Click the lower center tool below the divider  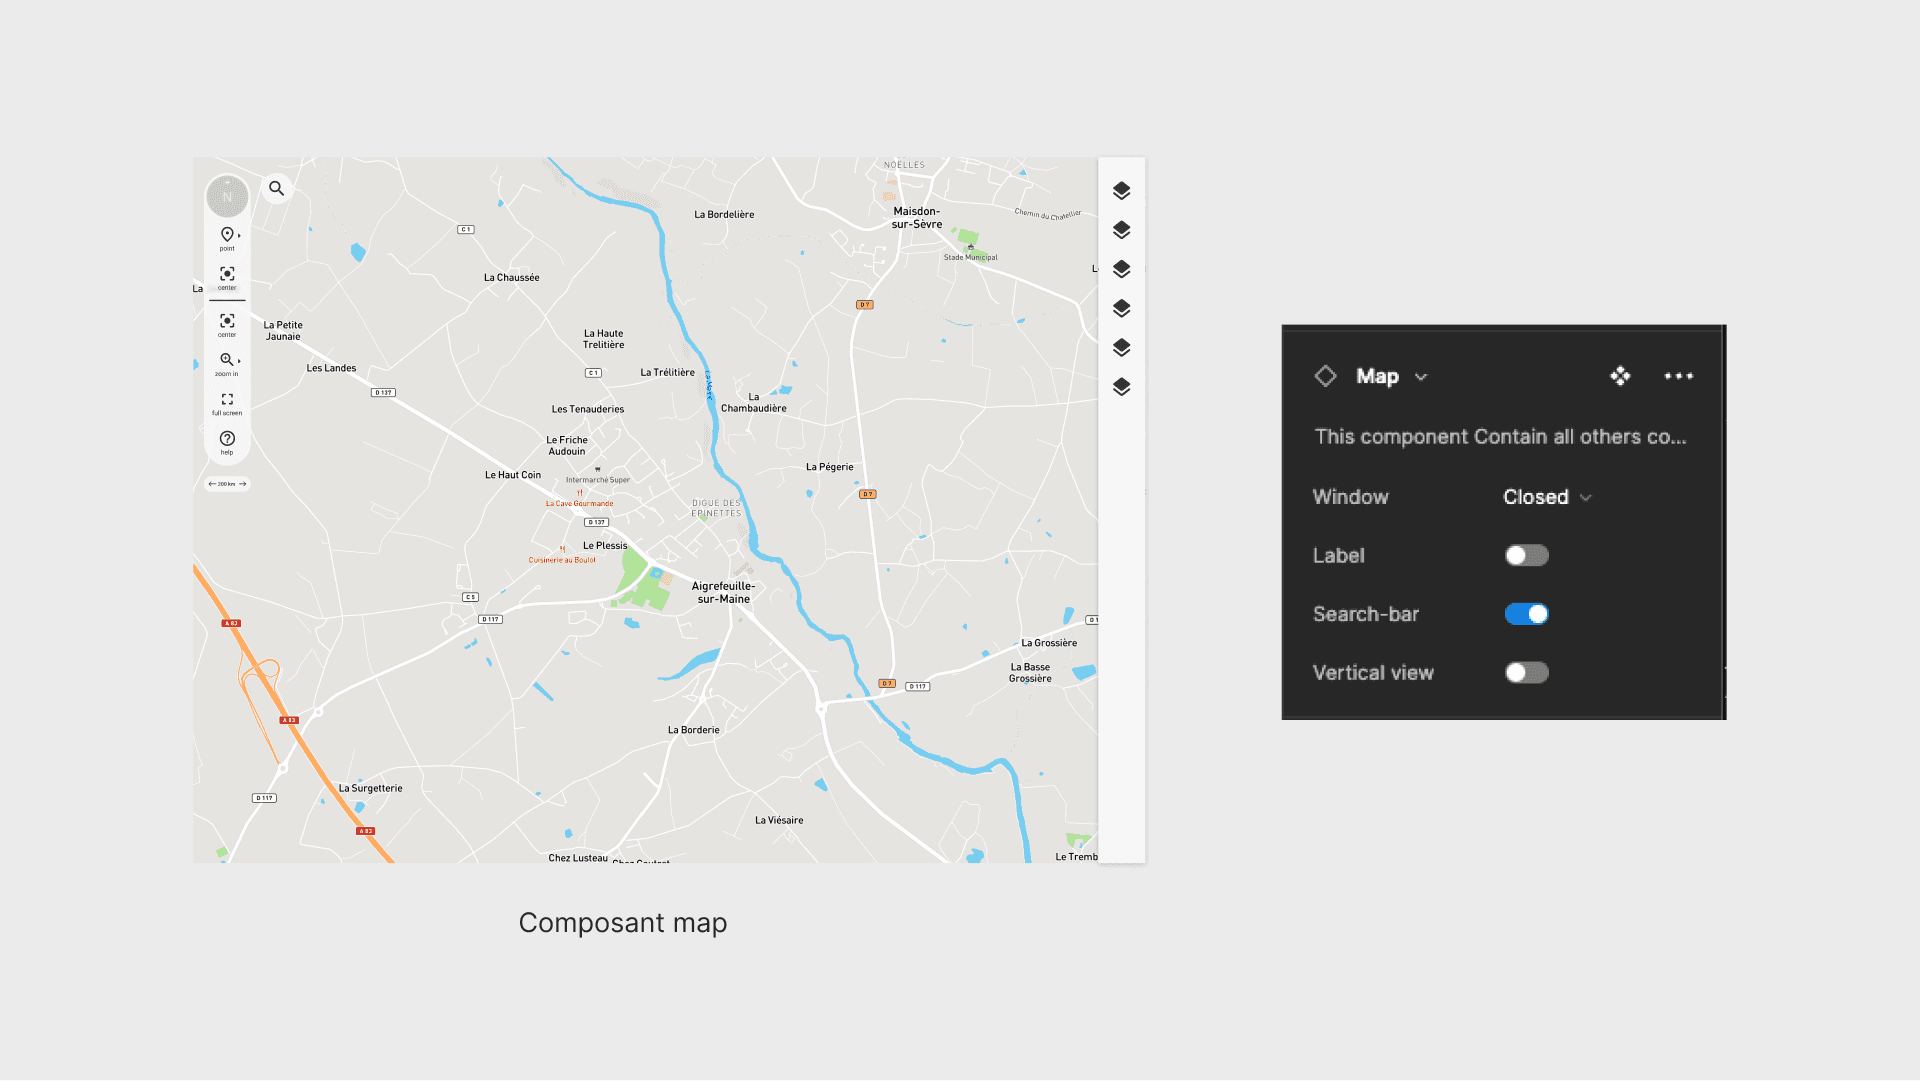(227, 322)
